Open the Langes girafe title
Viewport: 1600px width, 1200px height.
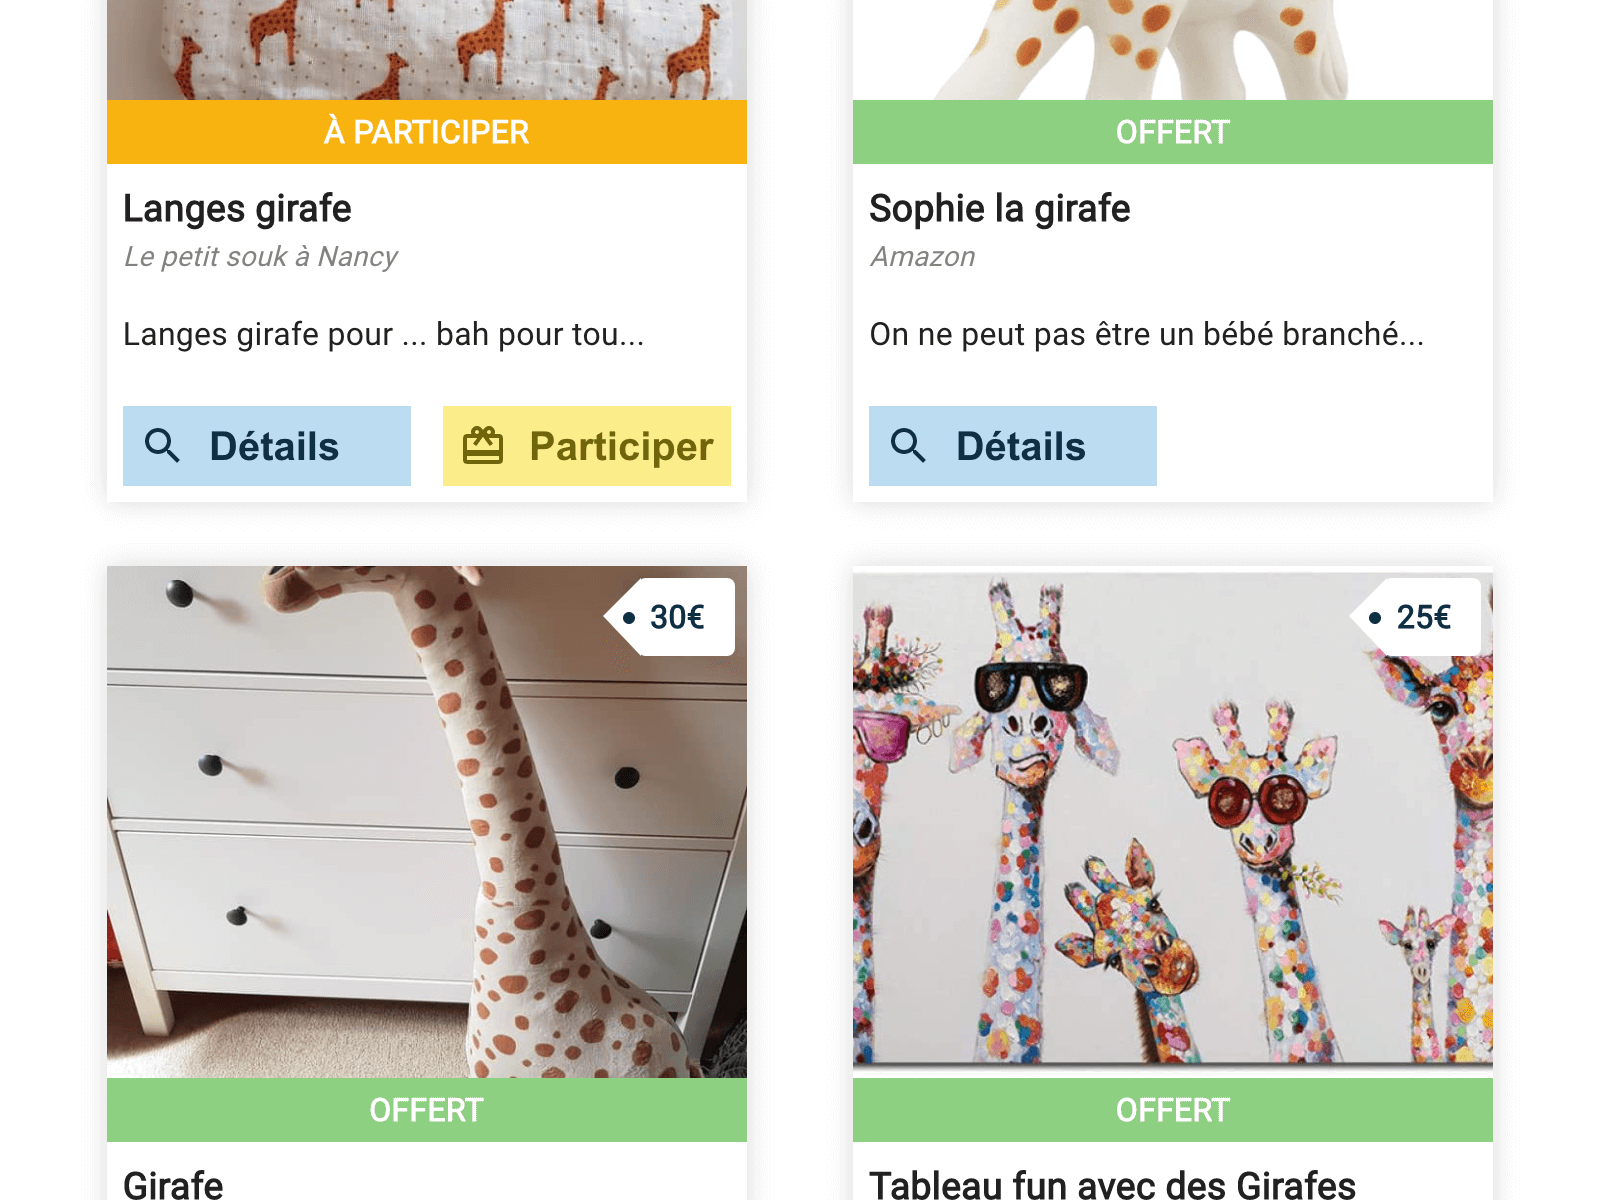click(x=237, y=209)
